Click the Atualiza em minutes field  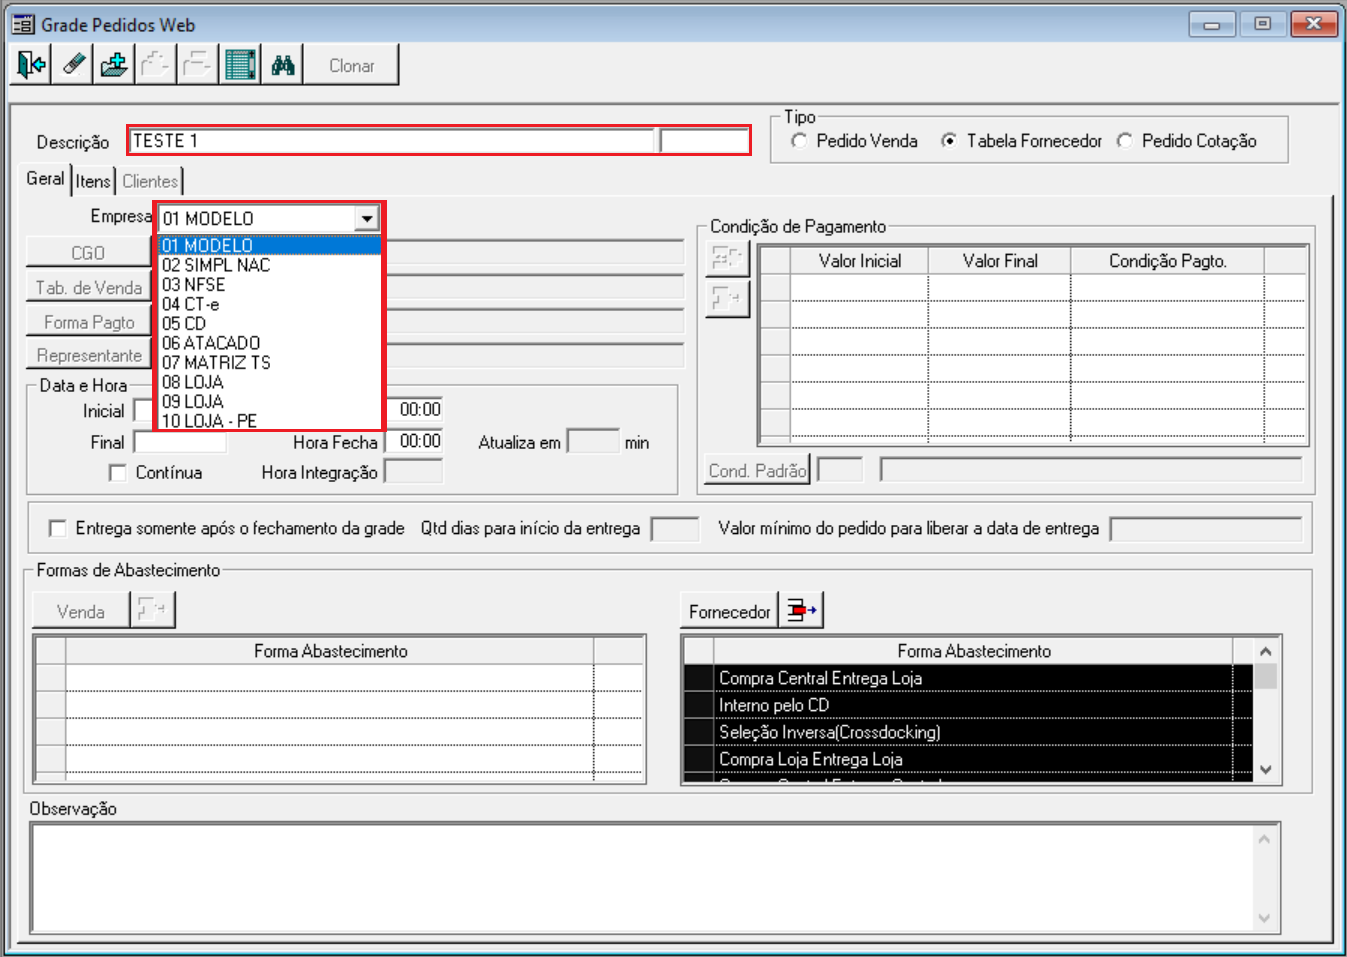593,441
